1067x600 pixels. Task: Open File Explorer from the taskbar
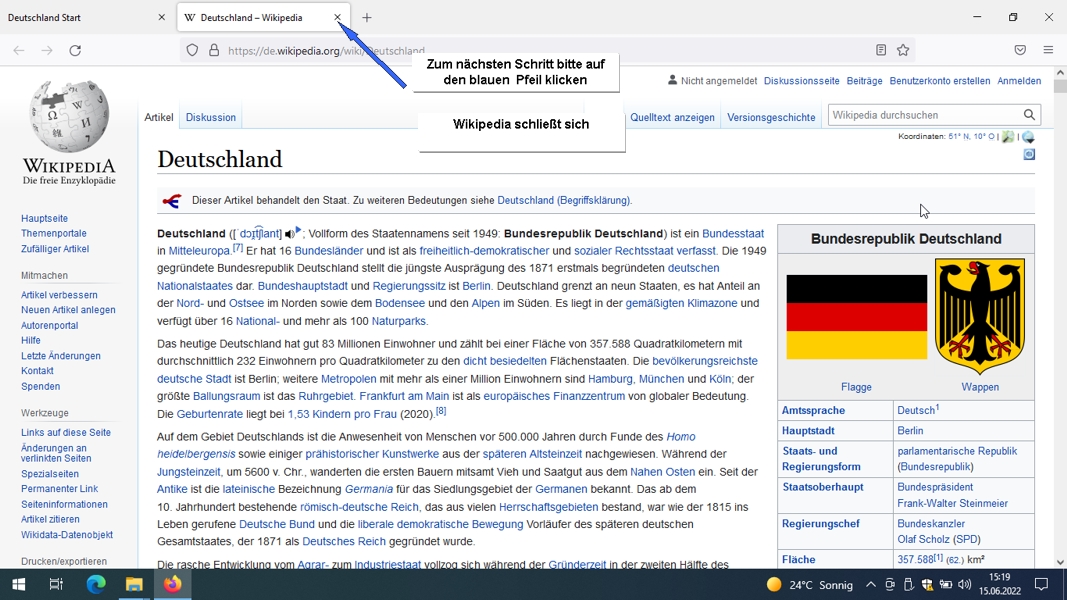click(134, 584)
